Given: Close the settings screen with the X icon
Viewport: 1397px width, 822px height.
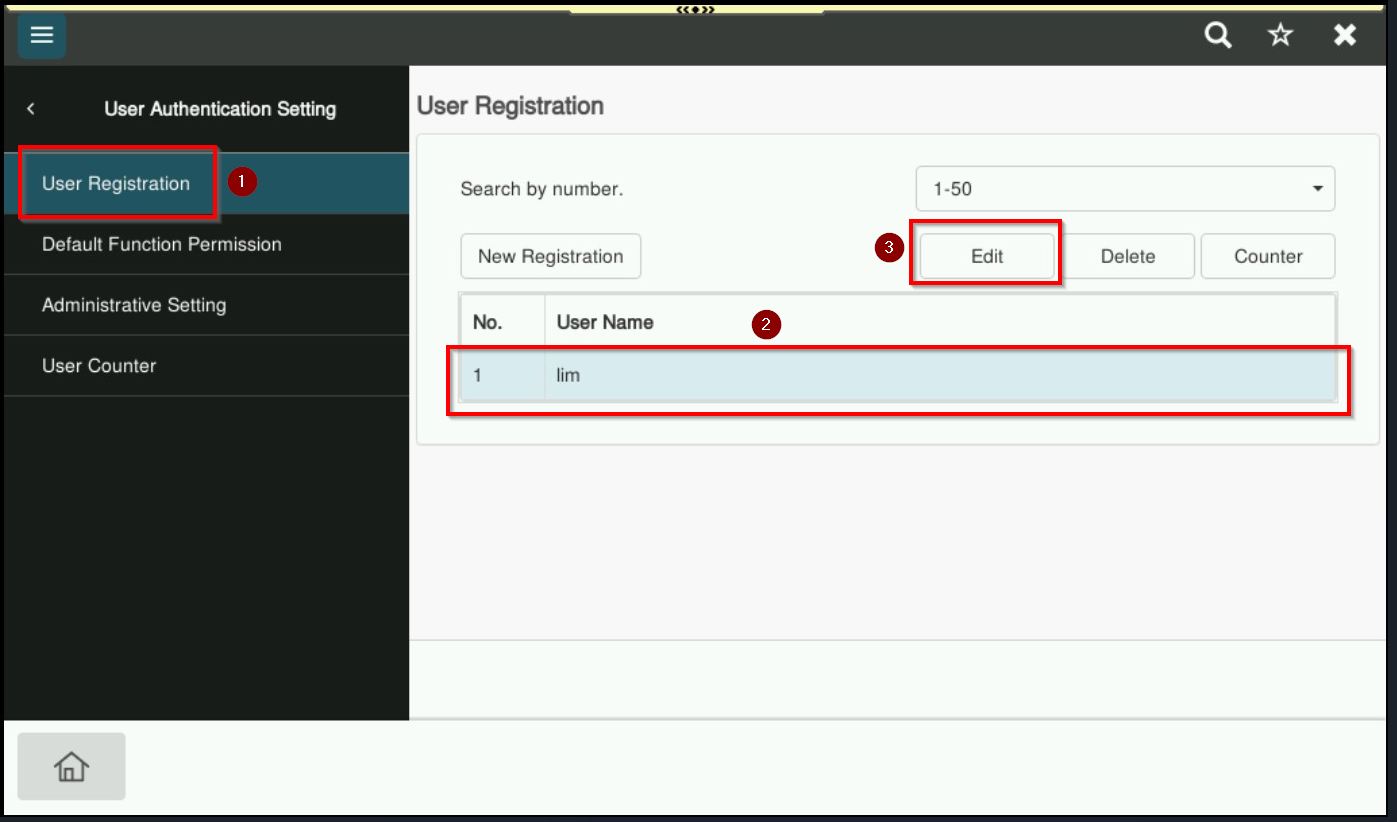Looking at the screenshot, I should pyautogui.click(x=1345, y=35).
